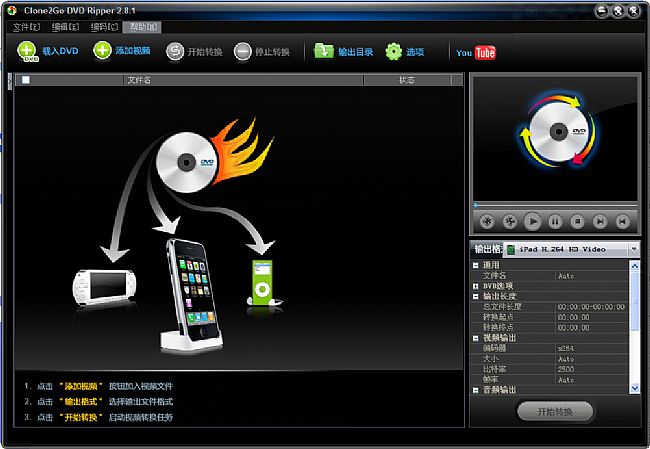Screen dimensions: 650x449
Task: Click the large 开始转换 button at bottom right
Action: pos(555,412)
